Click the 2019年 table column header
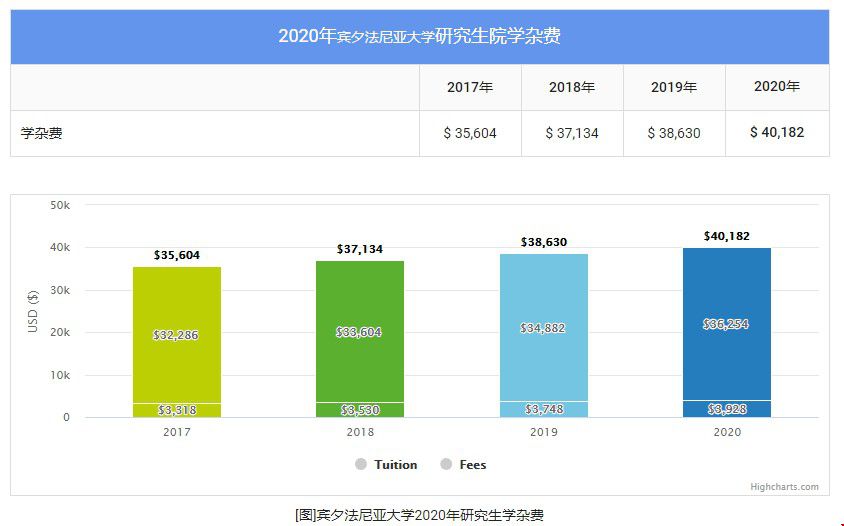Screen dimensions: 844x526 [x=674, y=87]
